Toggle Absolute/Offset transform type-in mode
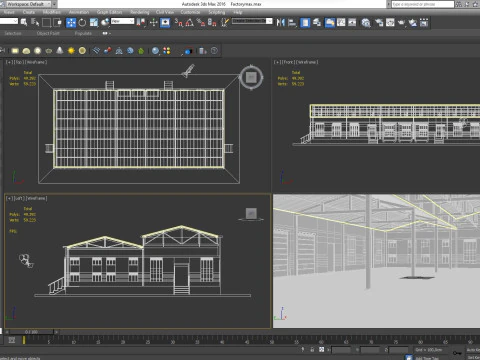The height and width of the screenshot is (360, 480). [321, 349]
